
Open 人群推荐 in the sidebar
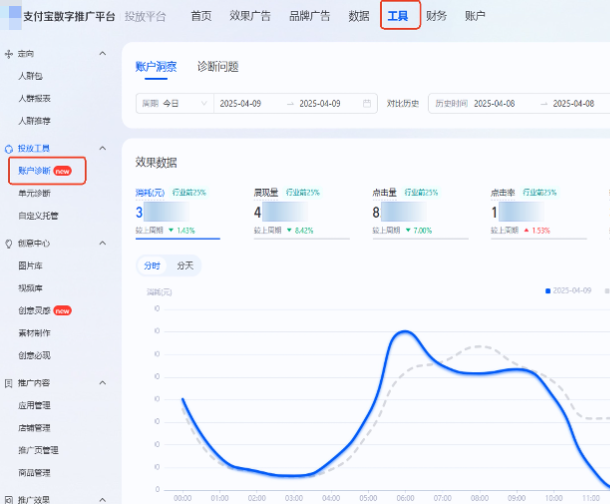(x=35, y=121)
